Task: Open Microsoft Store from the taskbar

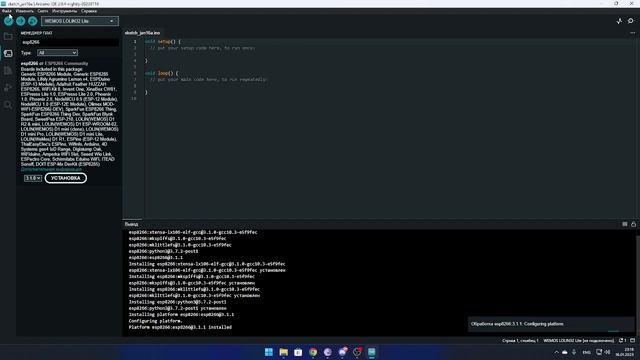Action: click(298, 352)
